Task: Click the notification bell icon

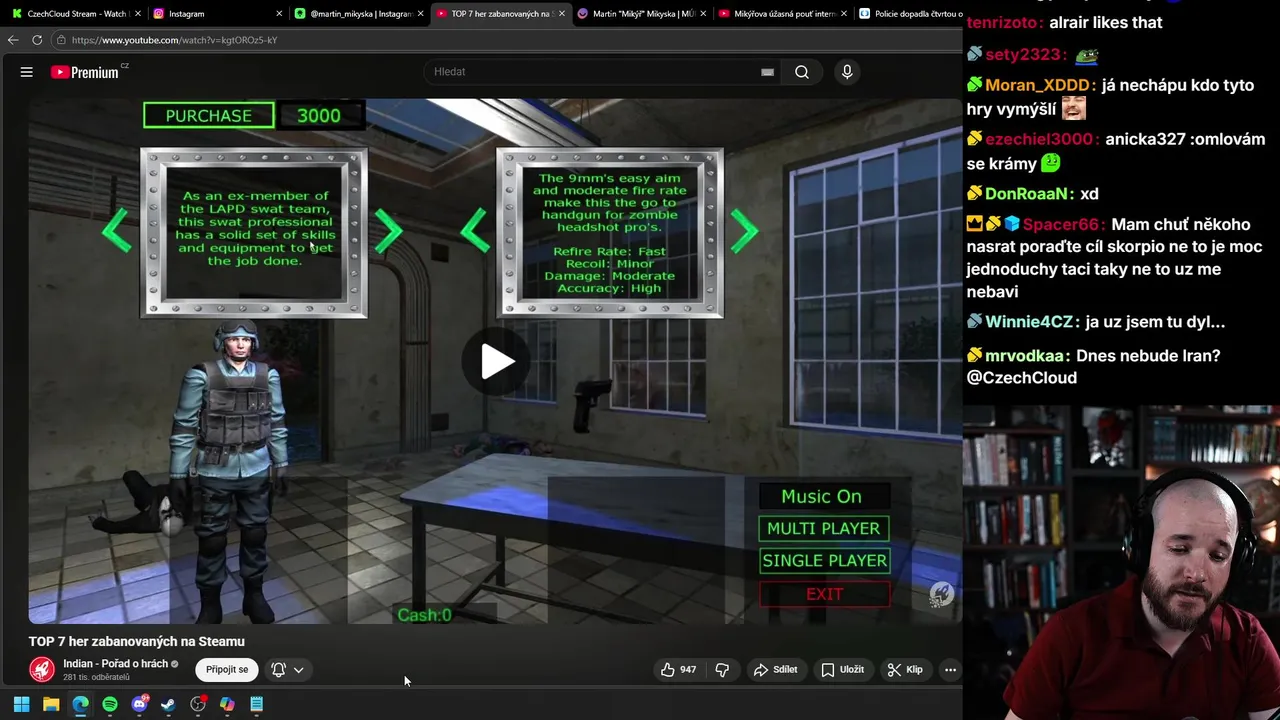Action: click(278, 670)
